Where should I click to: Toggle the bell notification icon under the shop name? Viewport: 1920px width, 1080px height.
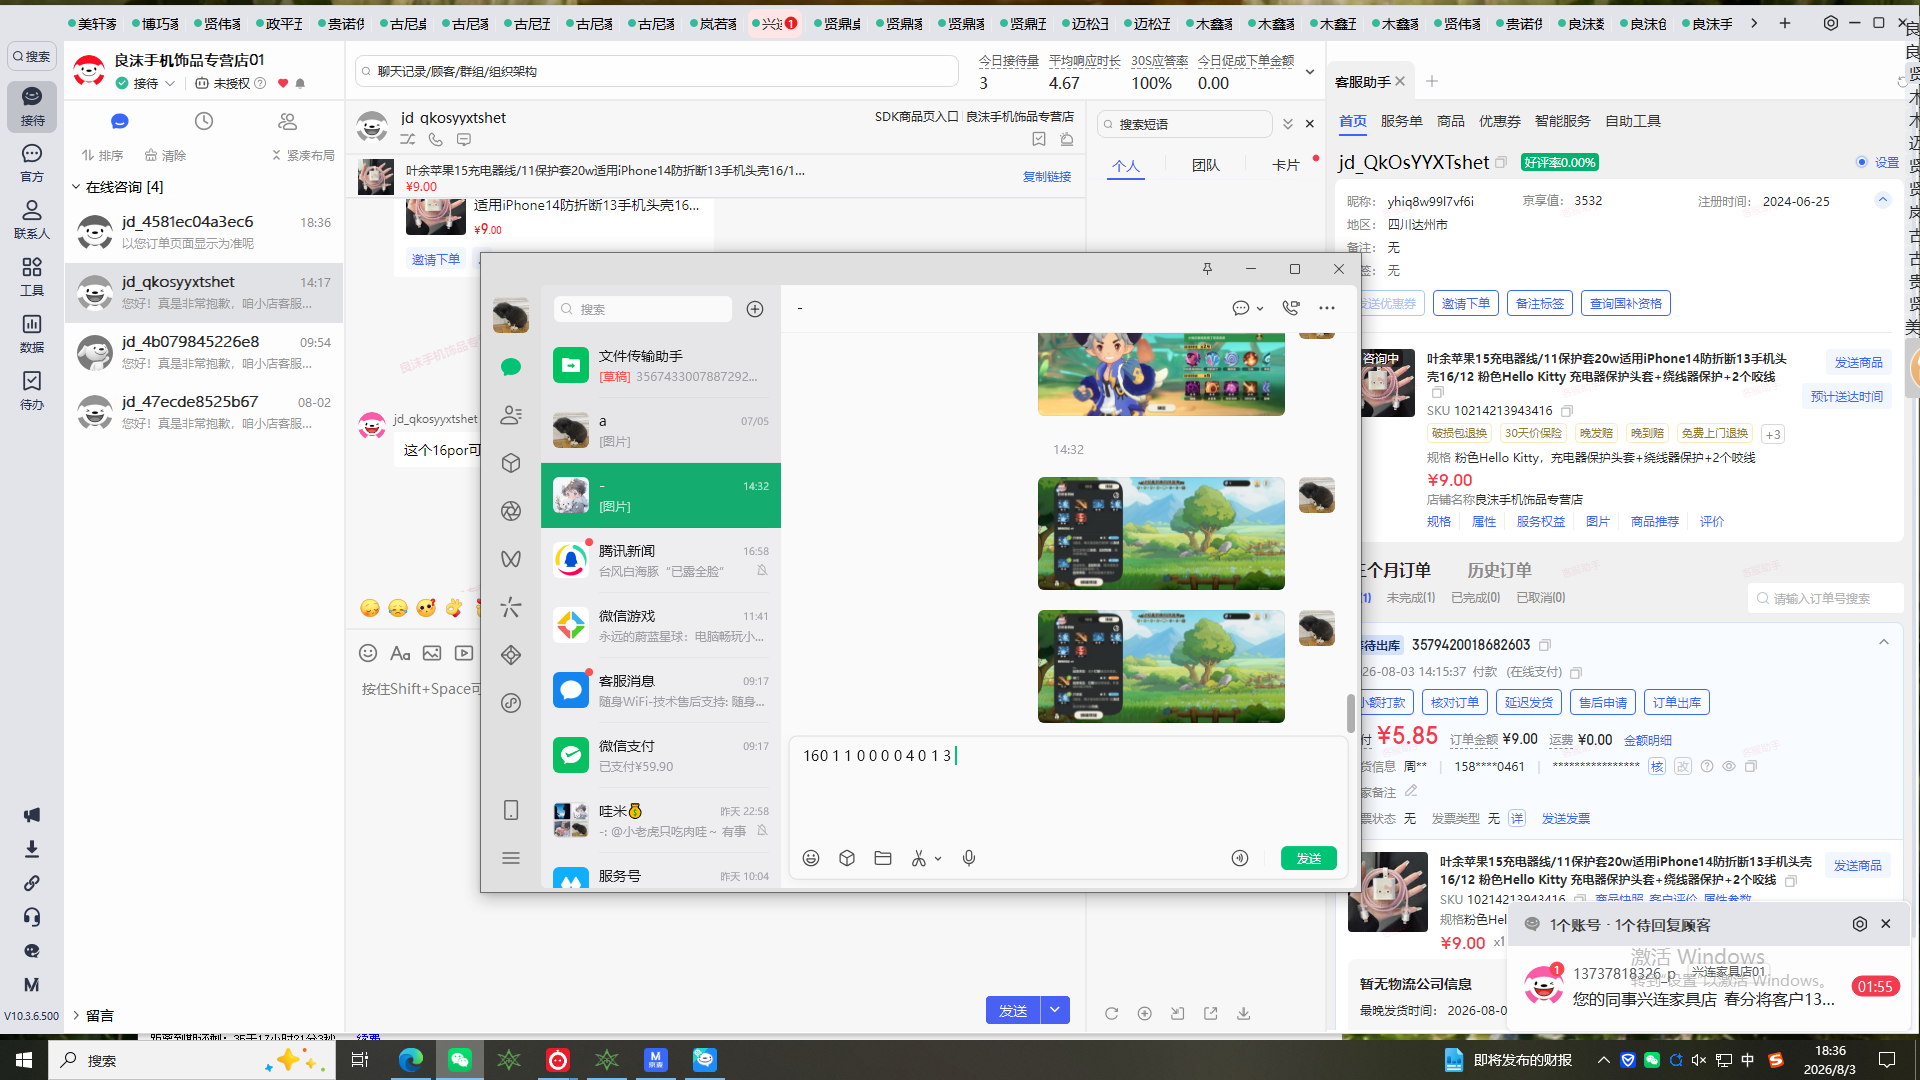300,83
